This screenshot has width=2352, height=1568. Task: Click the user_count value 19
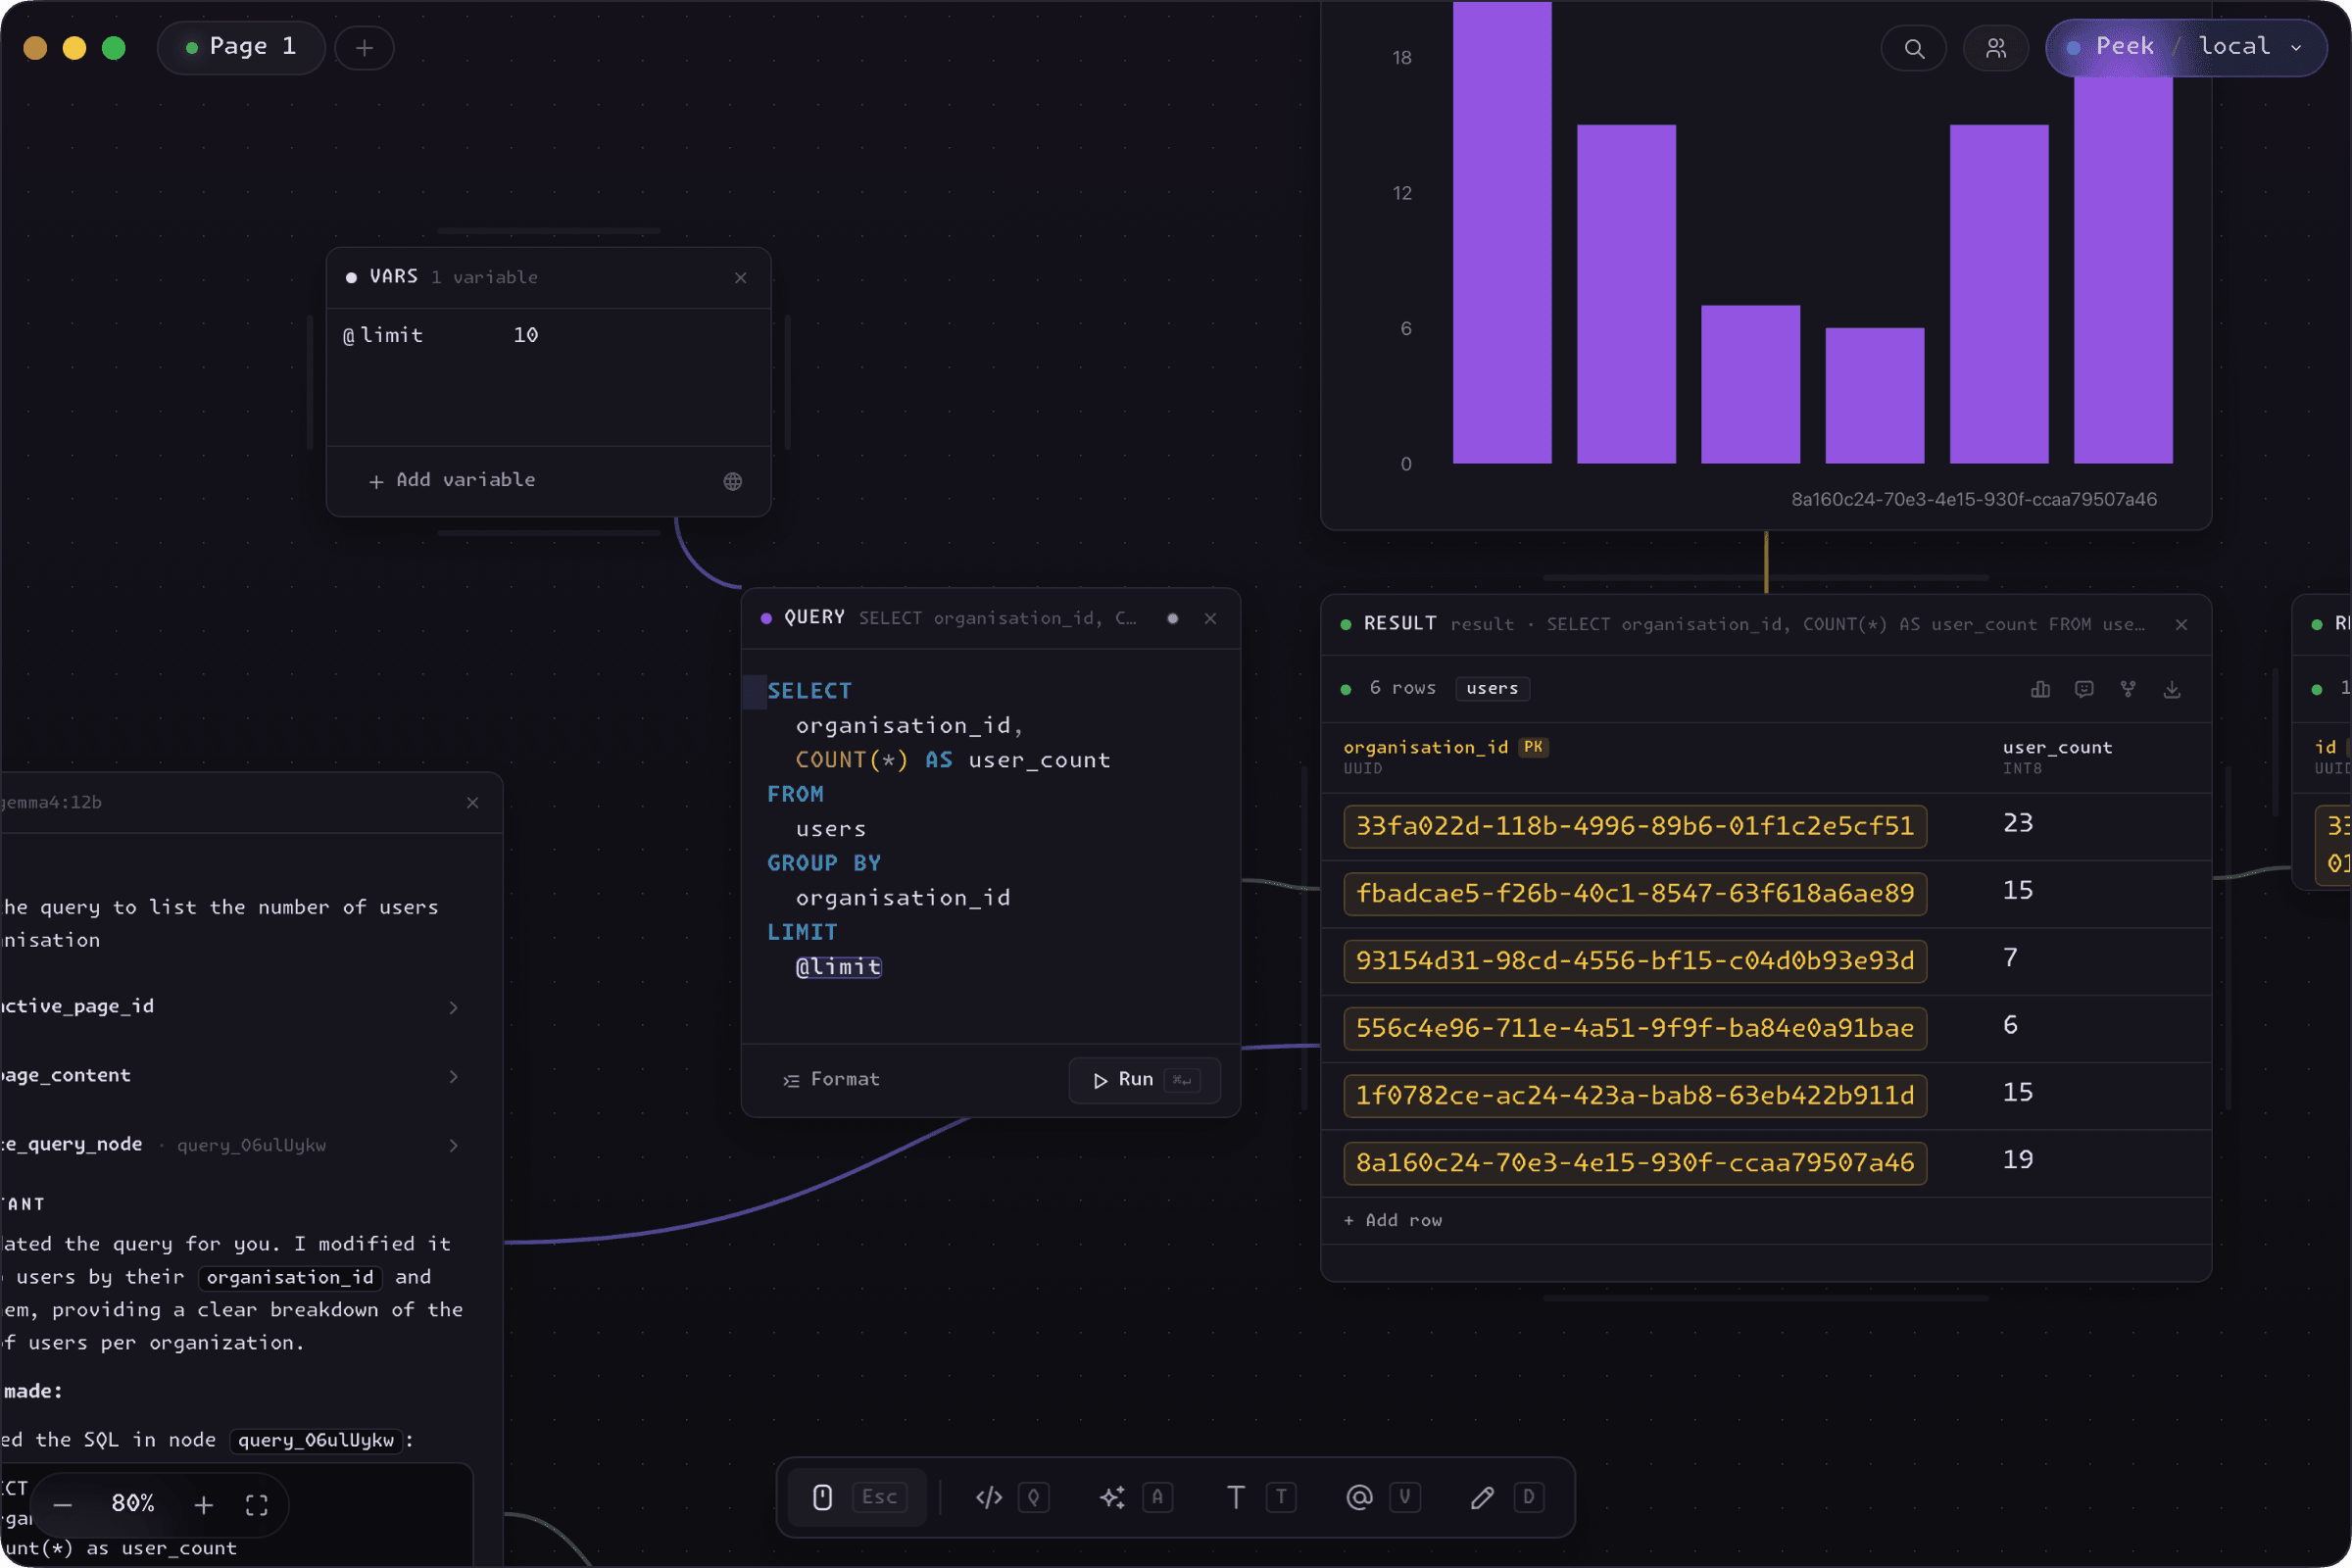click(2018, 1160)
